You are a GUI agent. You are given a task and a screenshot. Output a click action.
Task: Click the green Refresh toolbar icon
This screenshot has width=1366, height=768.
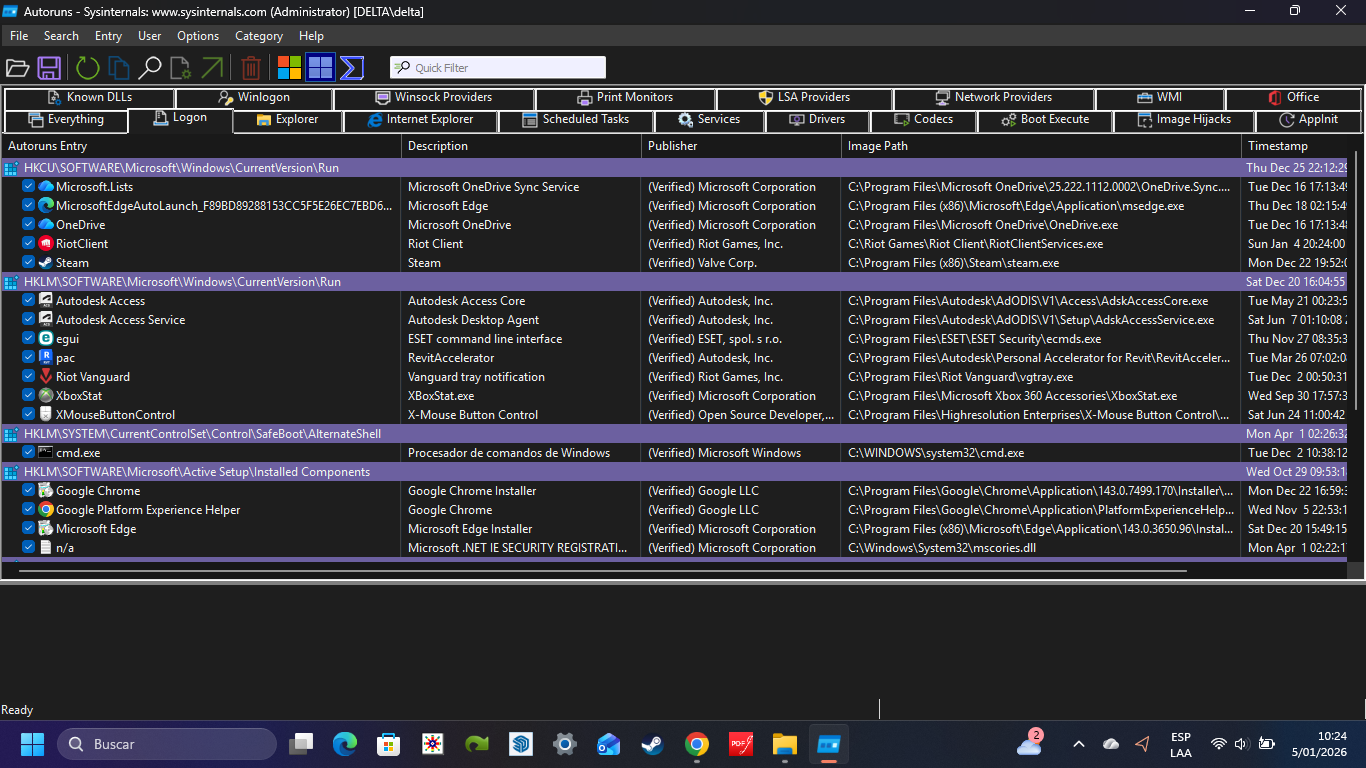[88, 68]
